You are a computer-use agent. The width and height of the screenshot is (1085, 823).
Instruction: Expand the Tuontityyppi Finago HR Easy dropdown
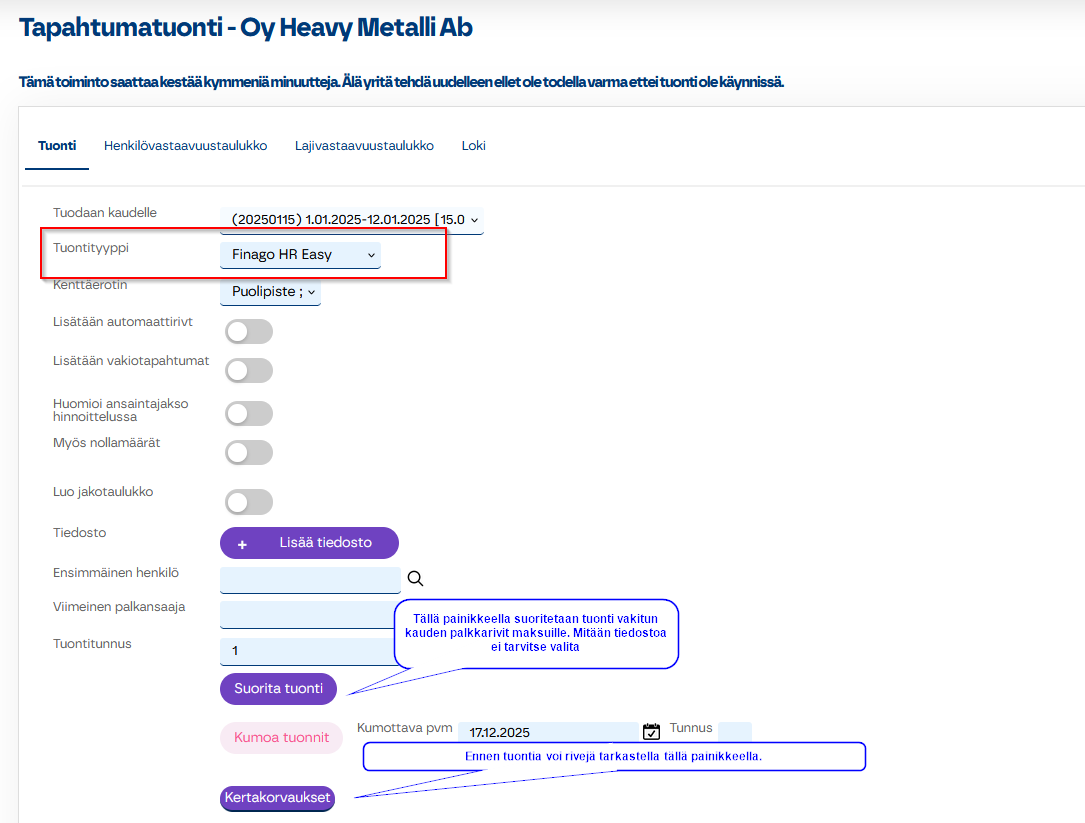[300, 255]
